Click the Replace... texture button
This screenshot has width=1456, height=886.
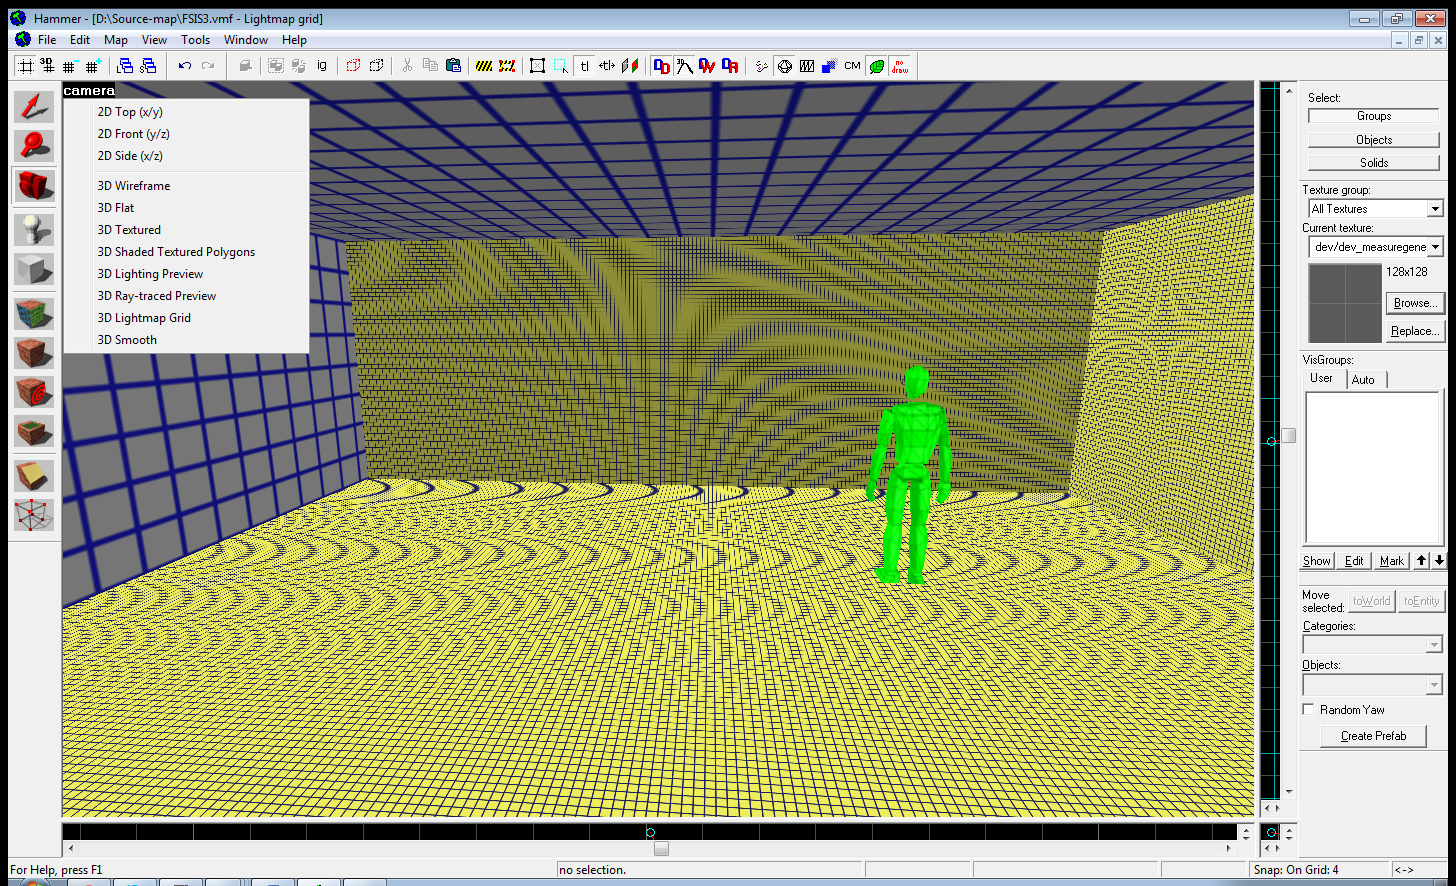click(x=1415, y=331)
